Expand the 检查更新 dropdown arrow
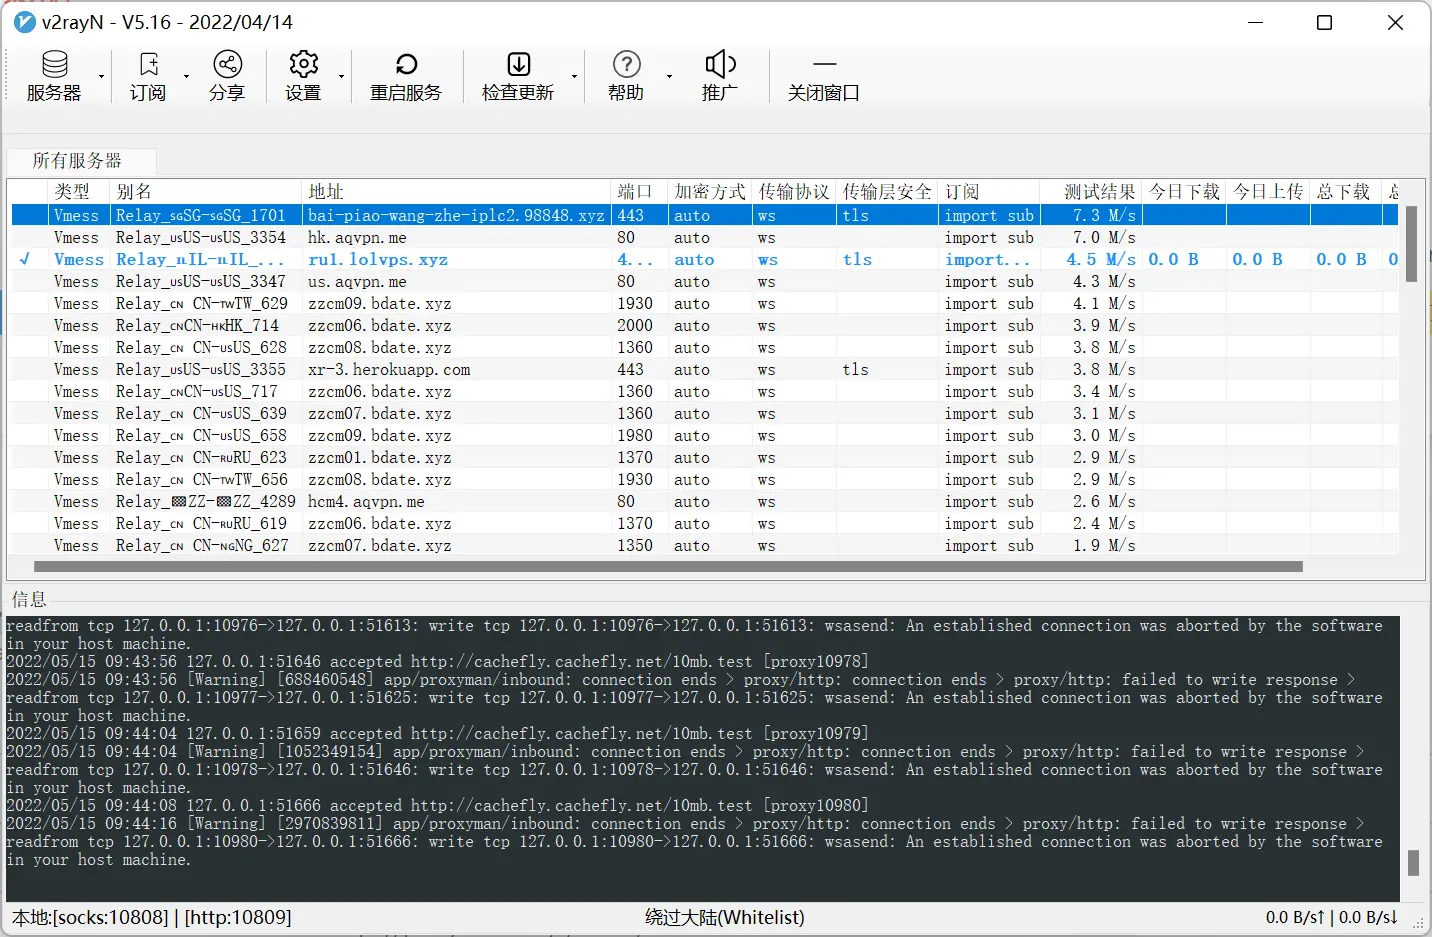1432x937 pixels. (x=574, y=77)
